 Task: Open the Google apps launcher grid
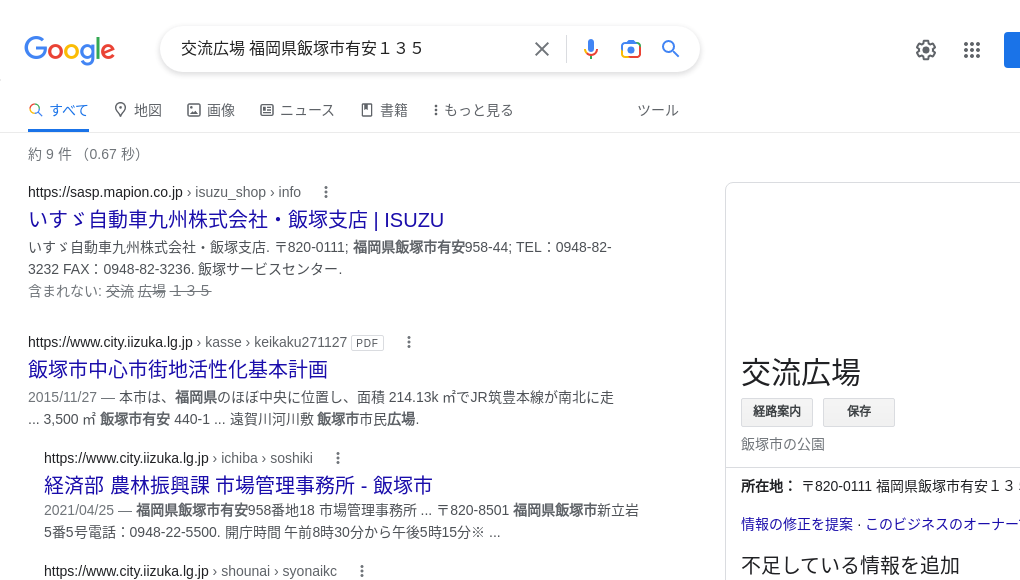pos(972,49)
